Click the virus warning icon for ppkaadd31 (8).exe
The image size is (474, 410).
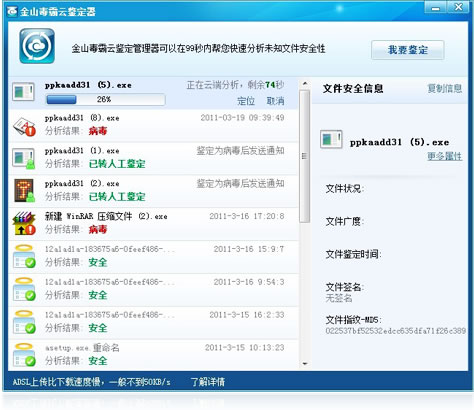[24, 126]
